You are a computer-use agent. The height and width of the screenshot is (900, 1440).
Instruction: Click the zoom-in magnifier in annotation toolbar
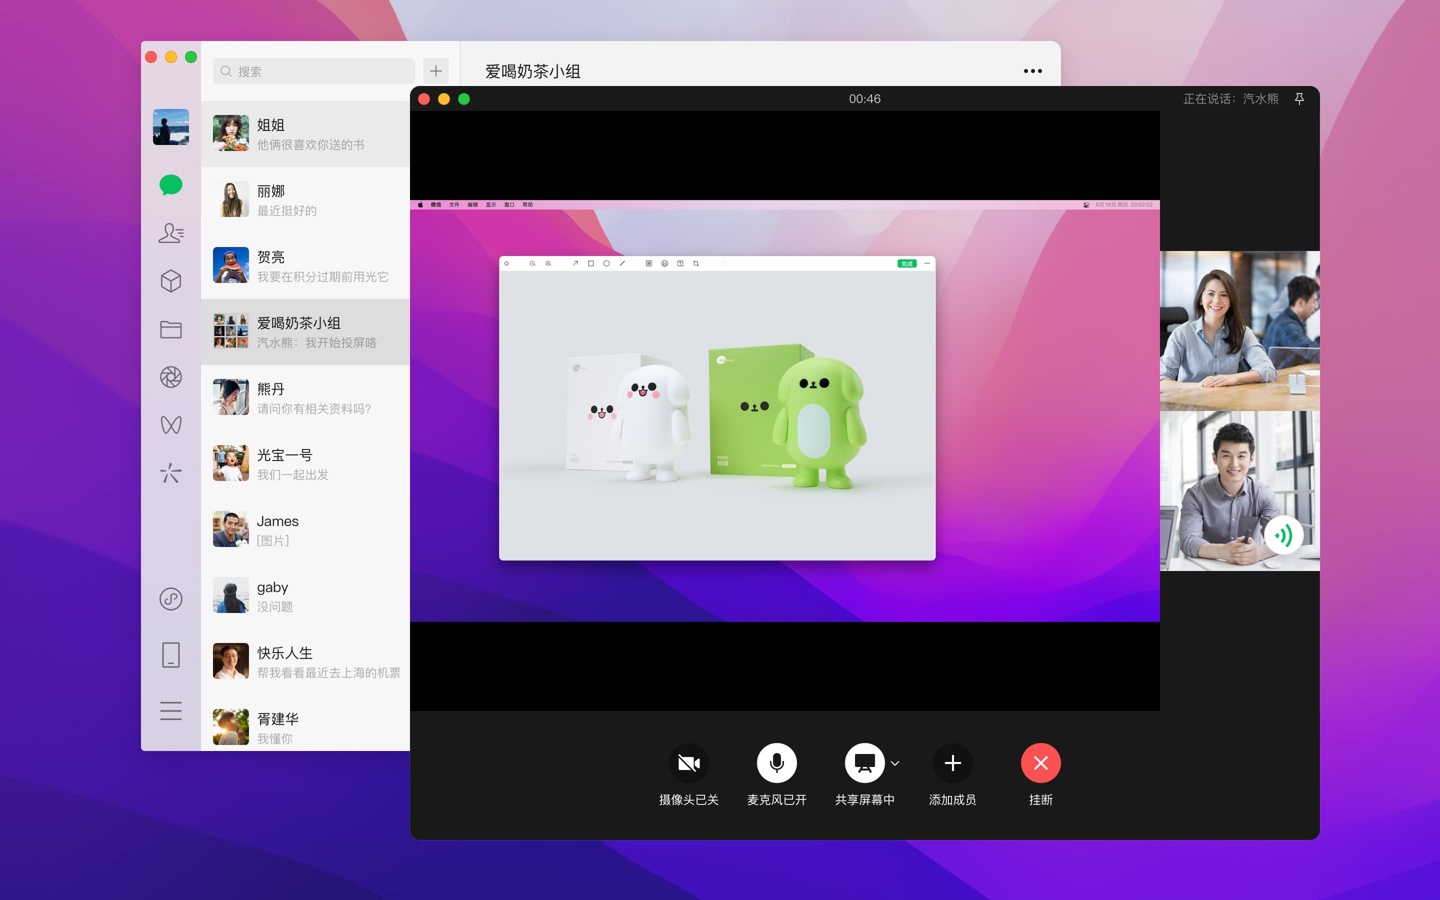click(x=532, y=263)
